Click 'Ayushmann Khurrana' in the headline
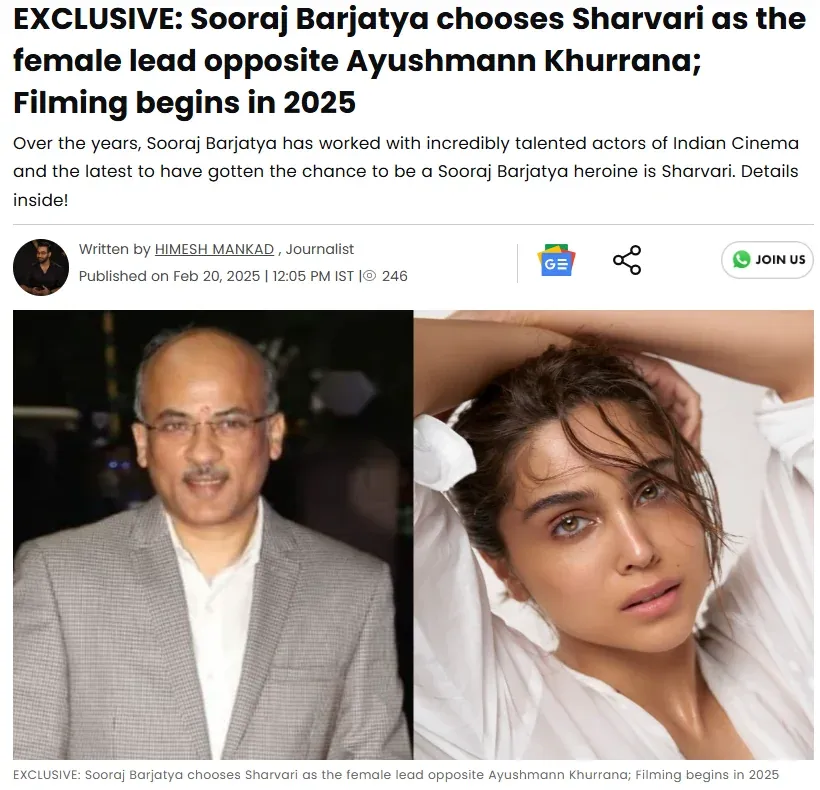820x790 pixels. tap(523, 61)
